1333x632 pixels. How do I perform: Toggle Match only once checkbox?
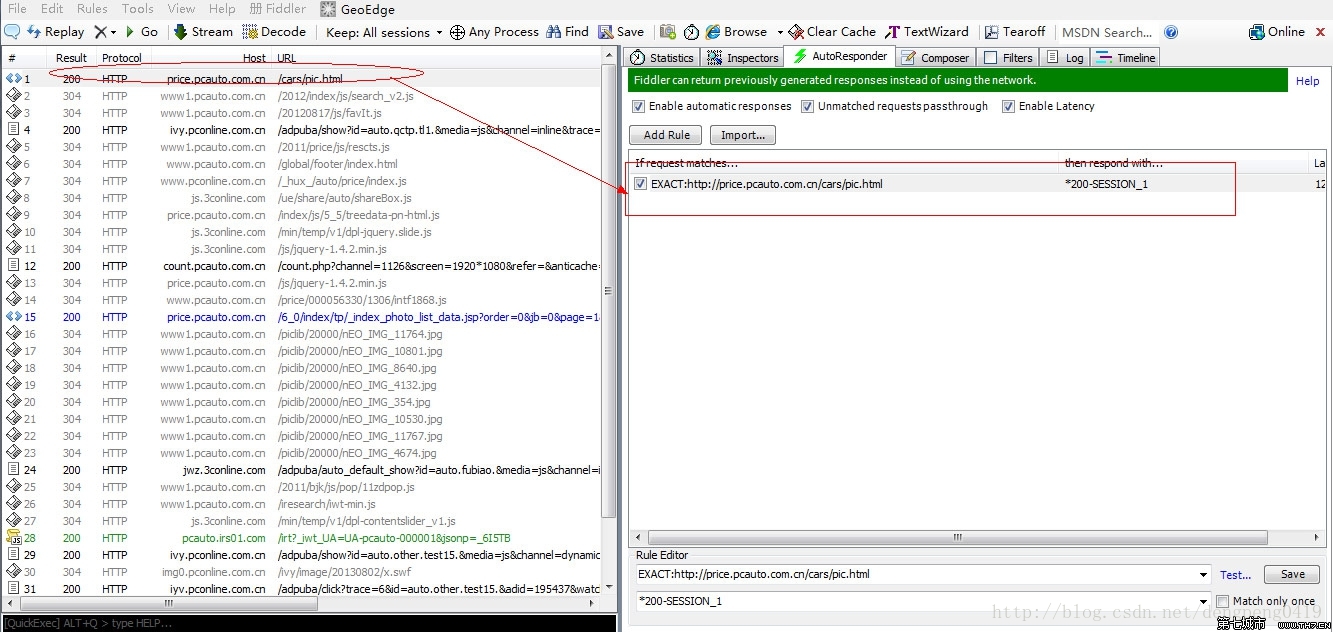coord(1222,601)
